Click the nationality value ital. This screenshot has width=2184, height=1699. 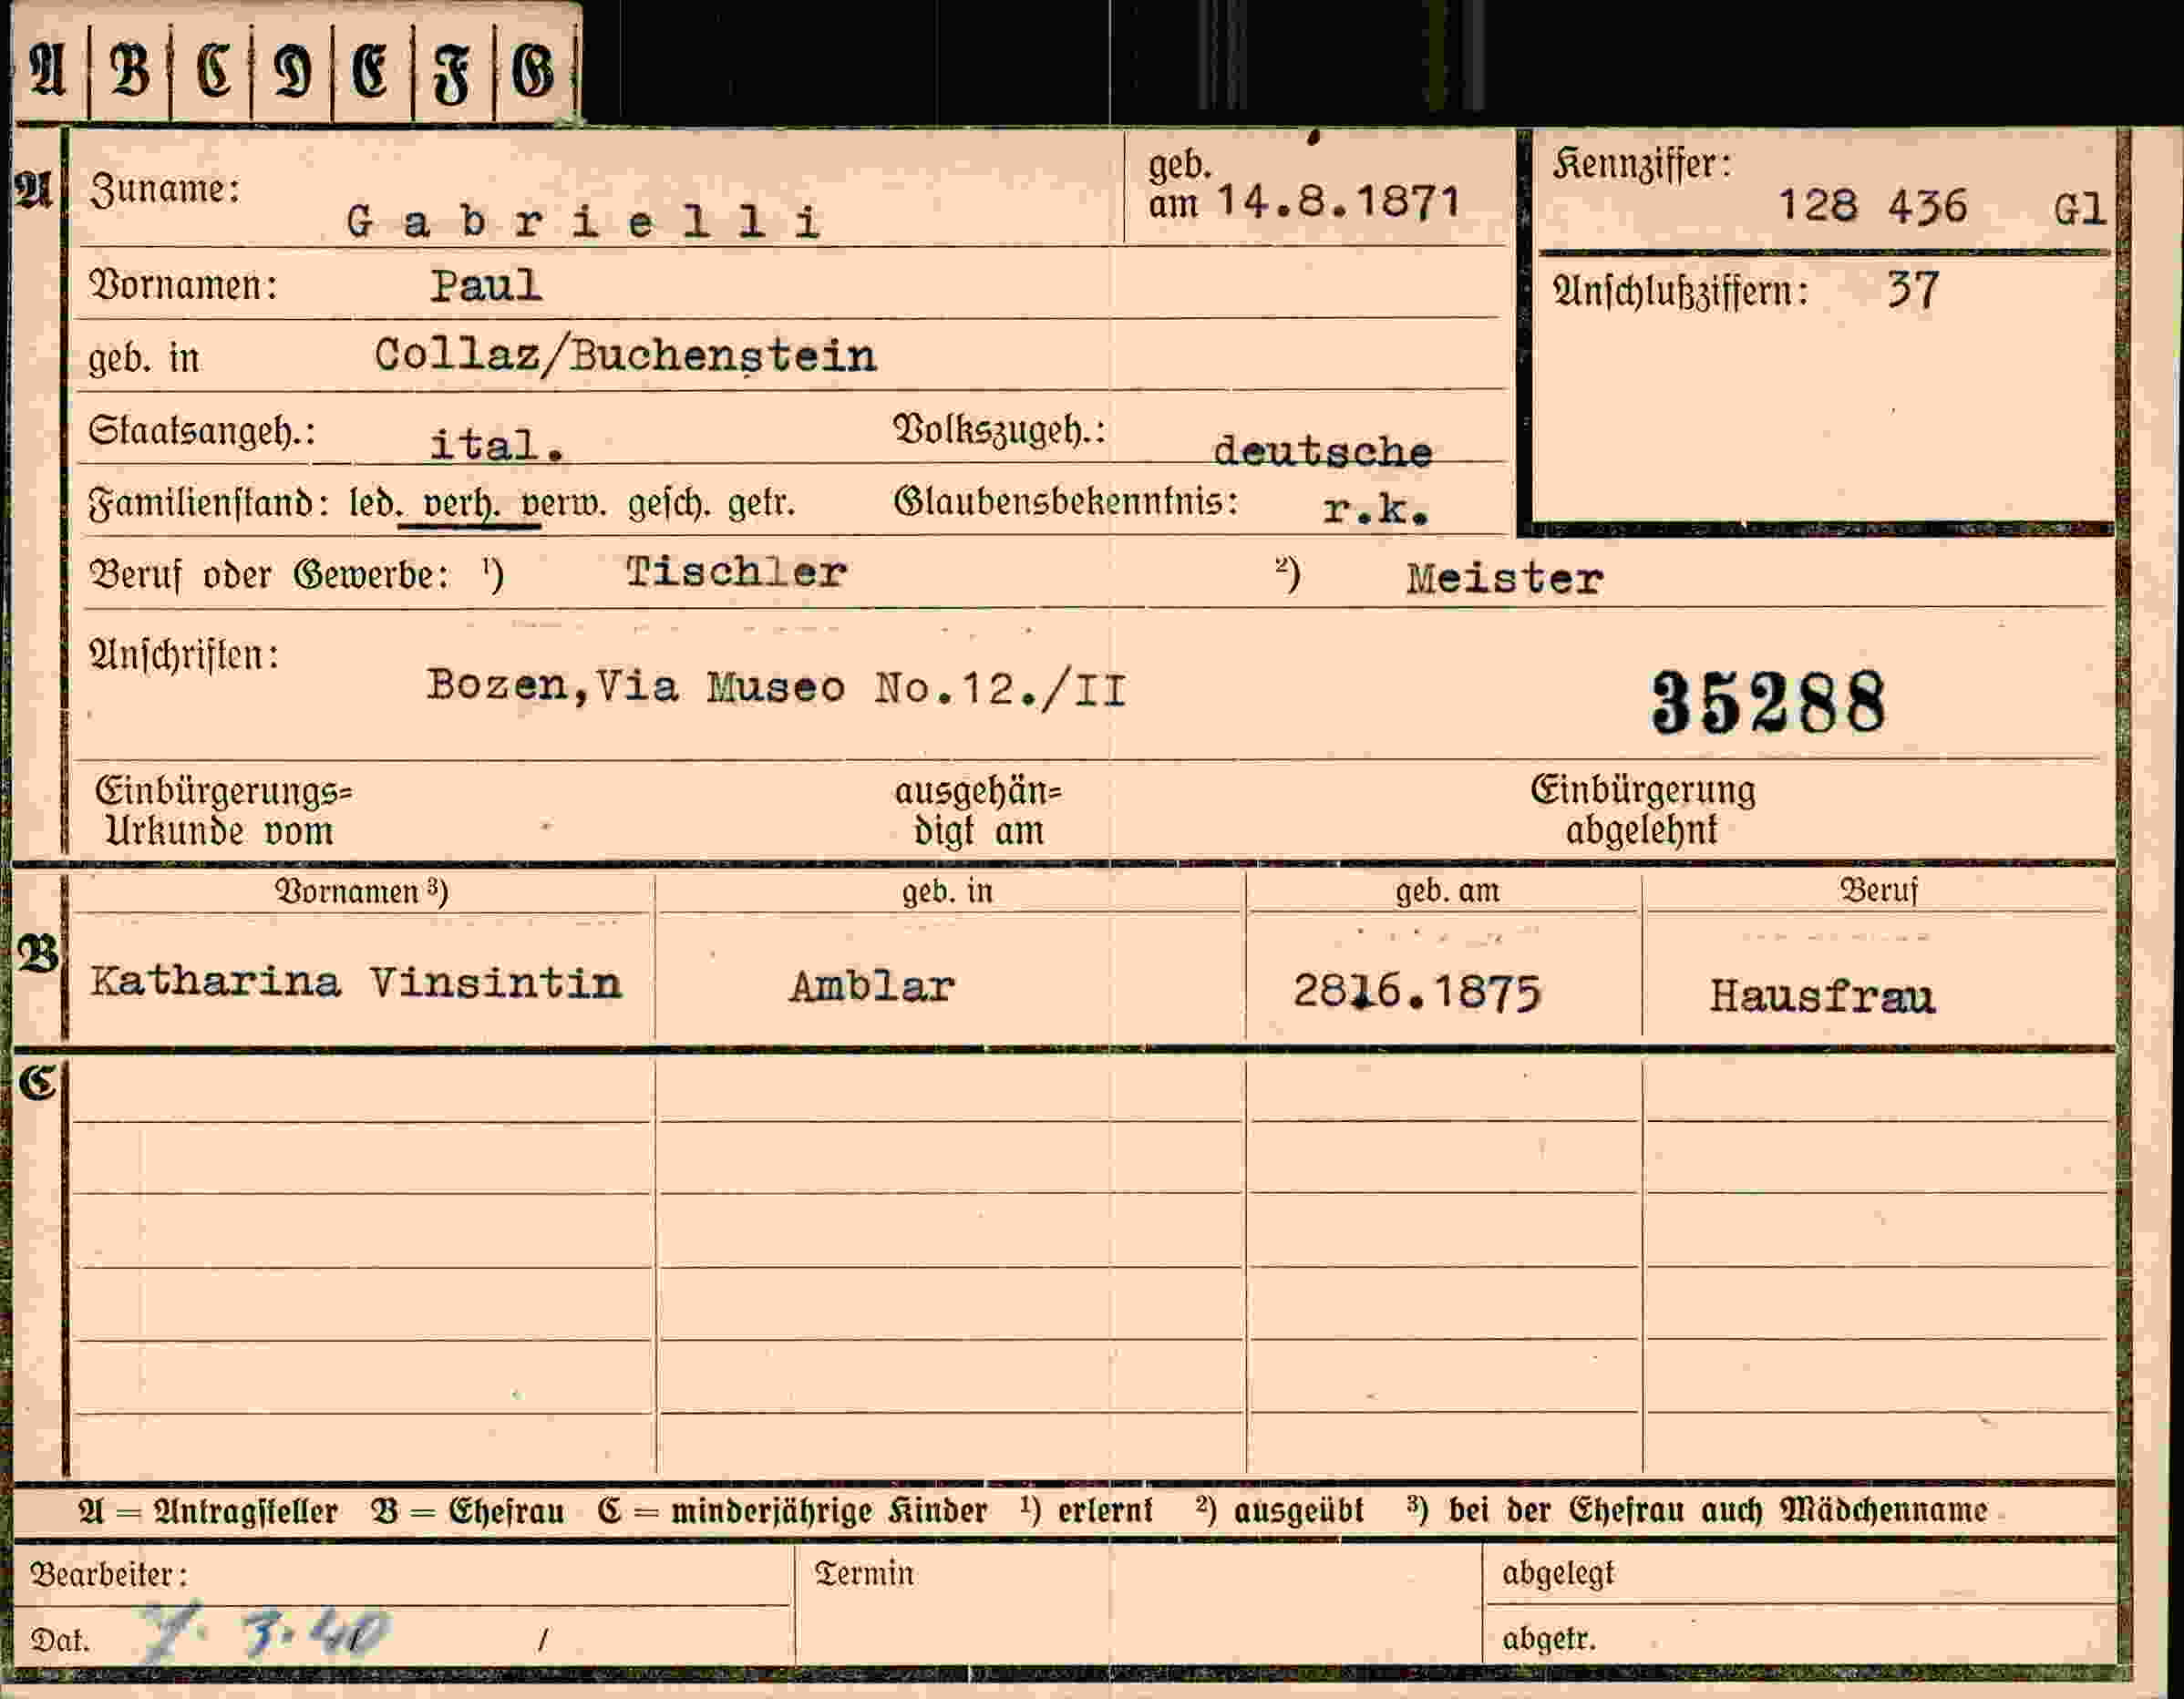(x=497, y=445)
